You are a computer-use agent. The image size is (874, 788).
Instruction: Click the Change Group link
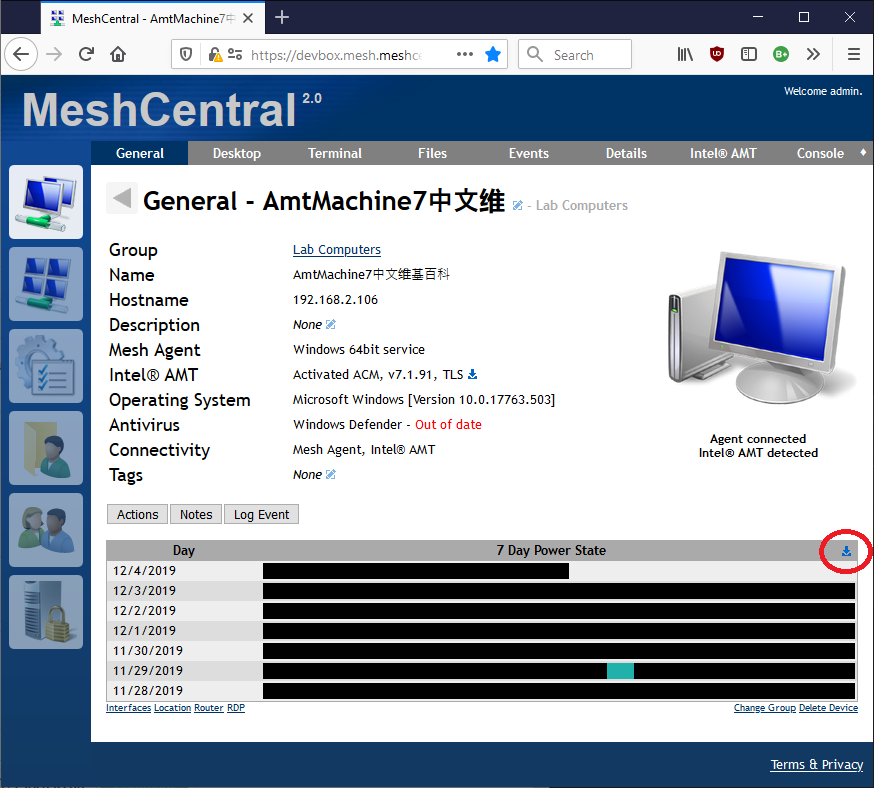(x=764, y=708)
